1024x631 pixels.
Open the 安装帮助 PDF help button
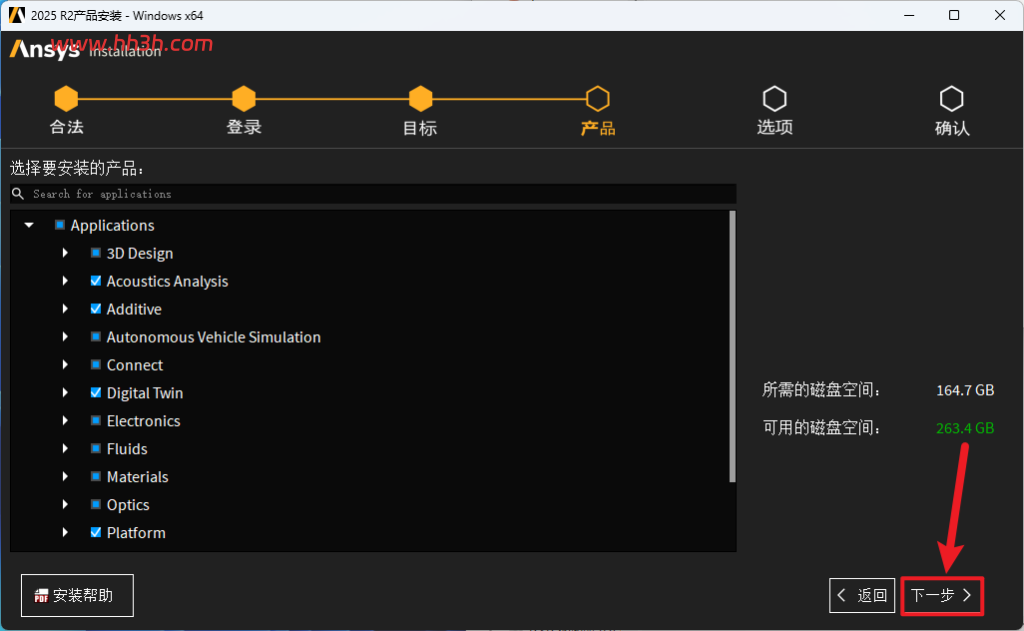(77, 595)
